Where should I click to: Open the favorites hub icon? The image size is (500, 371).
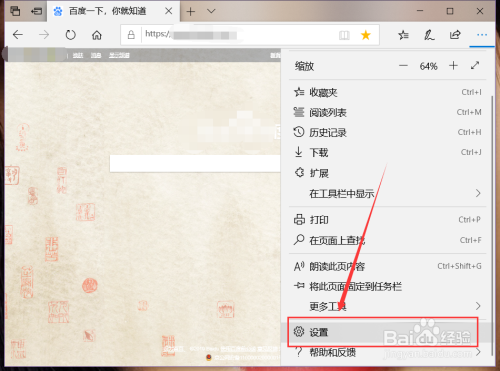click(x=403, y=35)
